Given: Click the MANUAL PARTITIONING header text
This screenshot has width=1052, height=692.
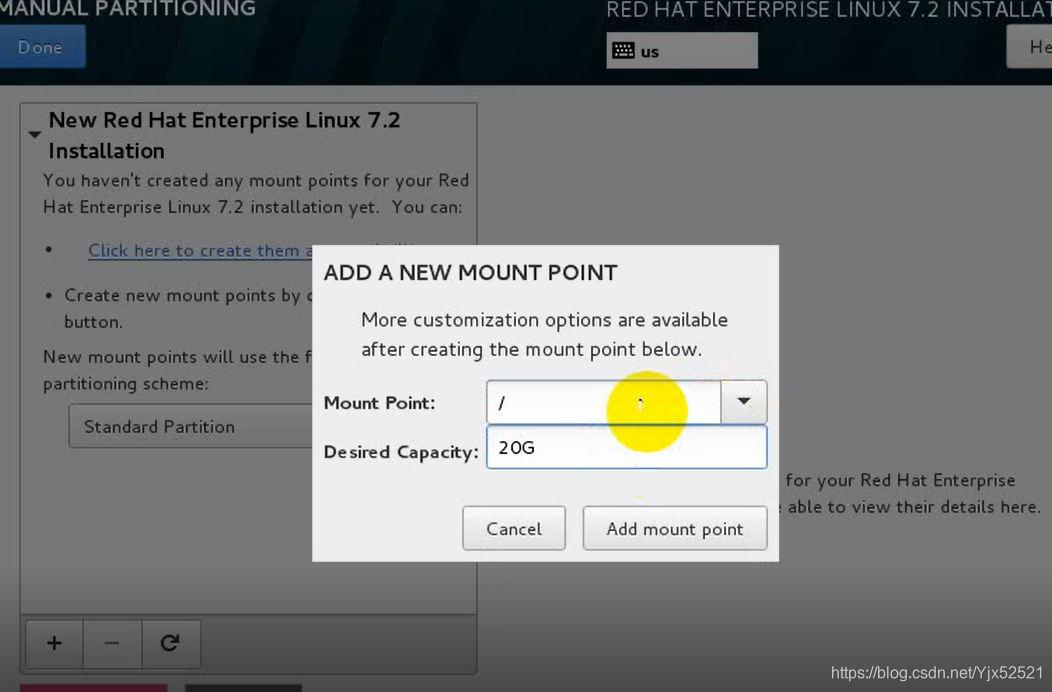Looking at the screenshot, I should click(127, 9).
